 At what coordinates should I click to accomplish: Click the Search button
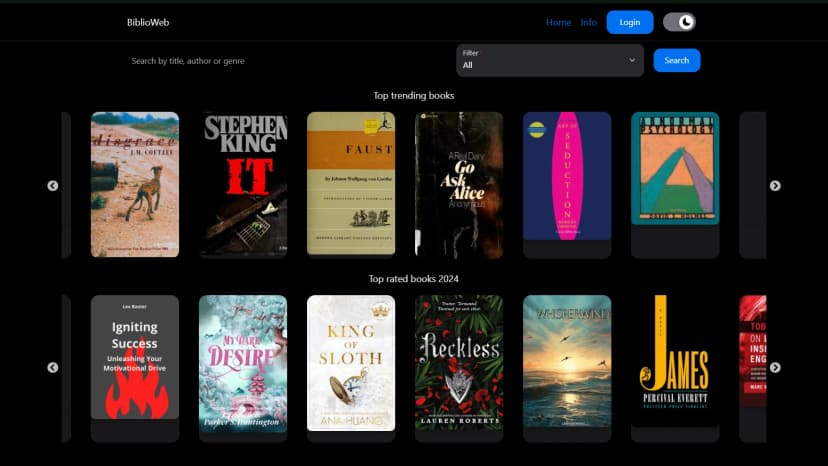coord(676,60)
